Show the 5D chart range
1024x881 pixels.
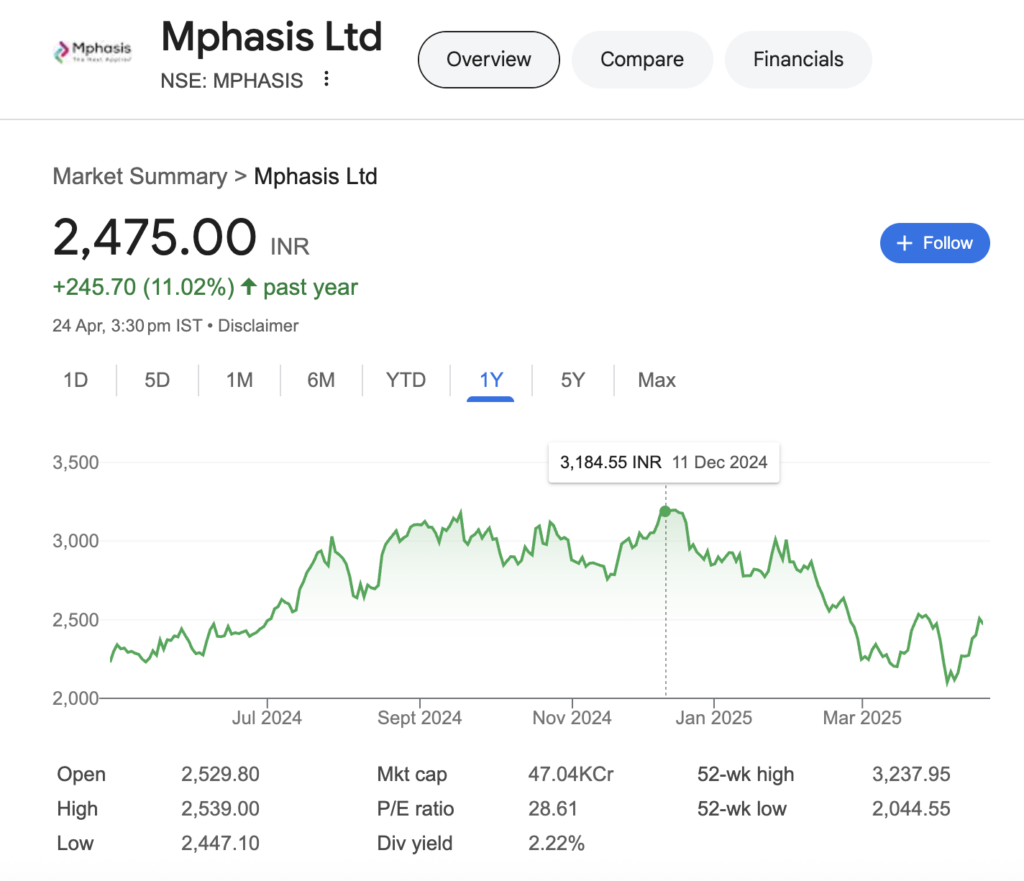[157, 380]
